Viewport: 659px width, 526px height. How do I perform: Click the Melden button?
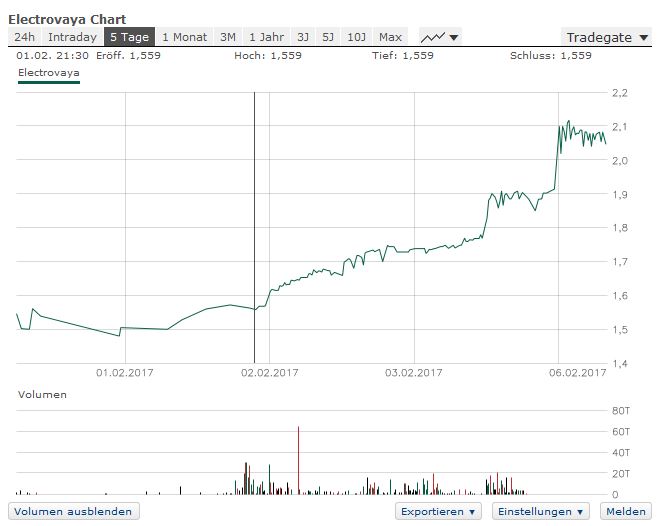(626, 511)
